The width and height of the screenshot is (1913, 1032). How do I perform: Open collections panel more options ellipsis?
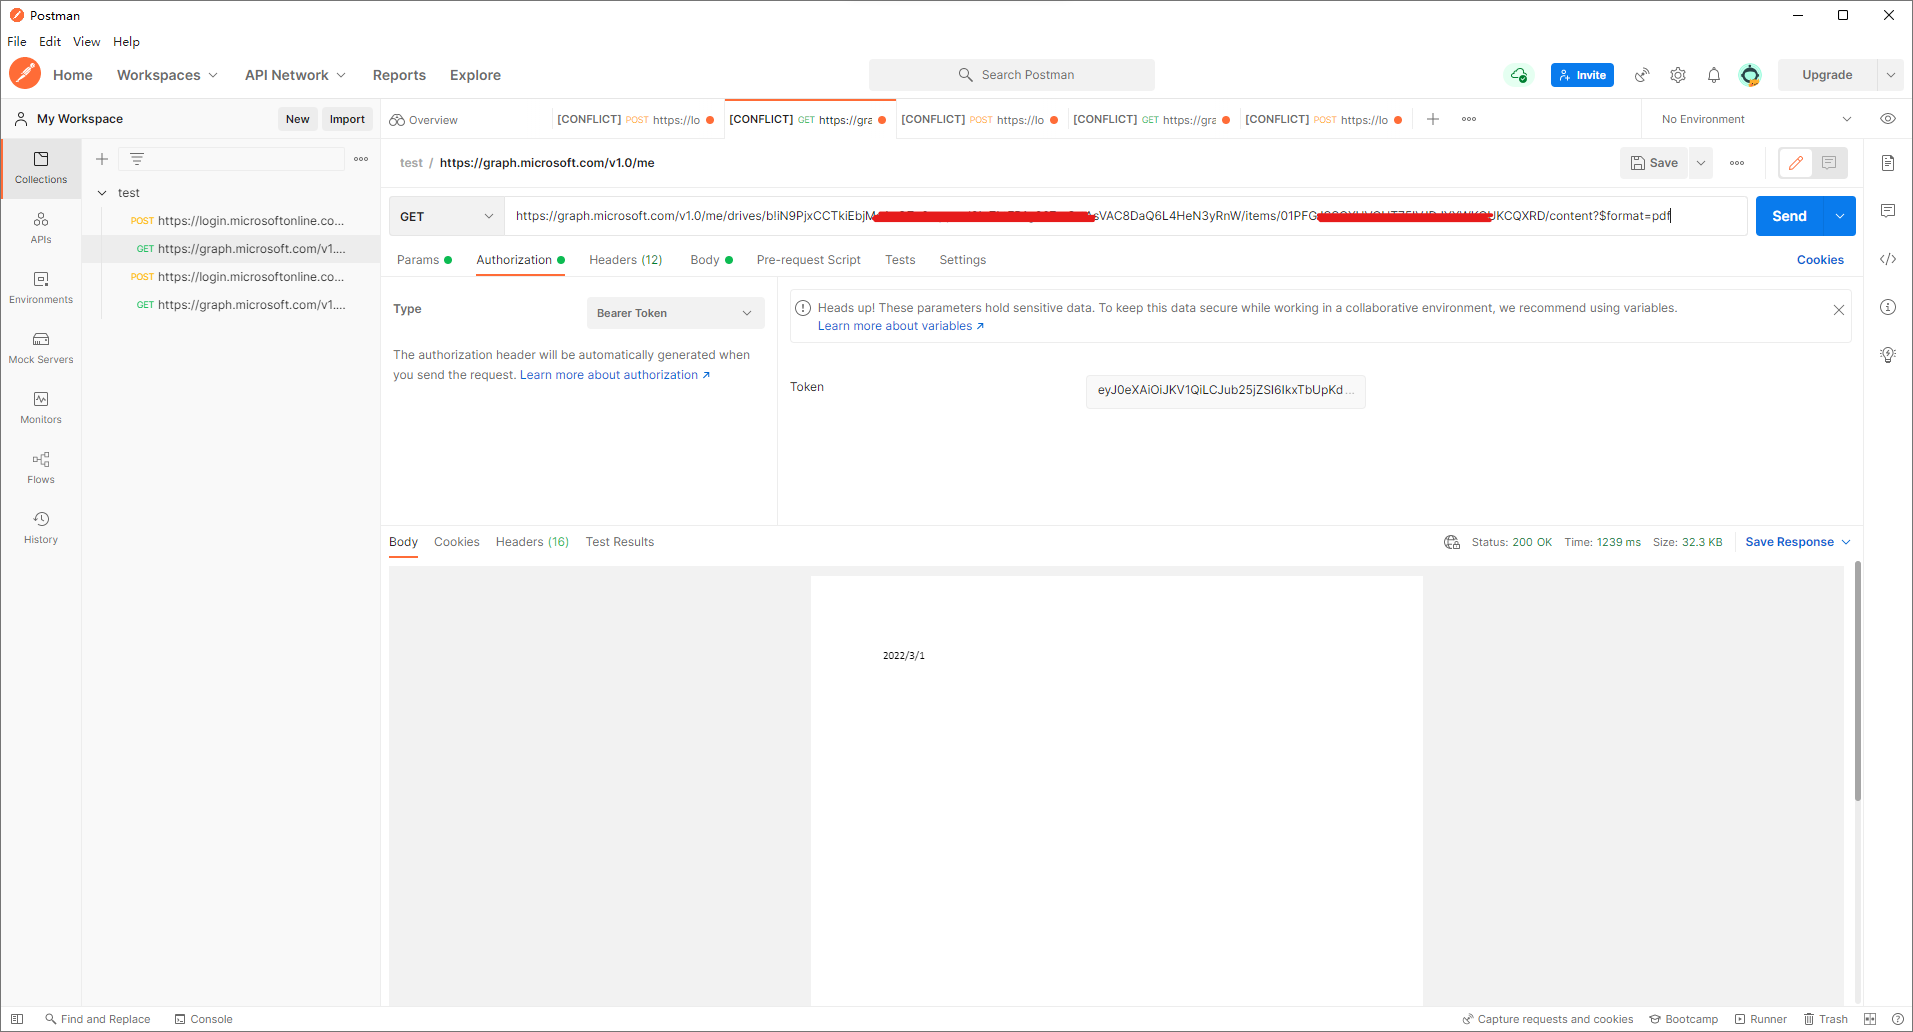[361, 159]
